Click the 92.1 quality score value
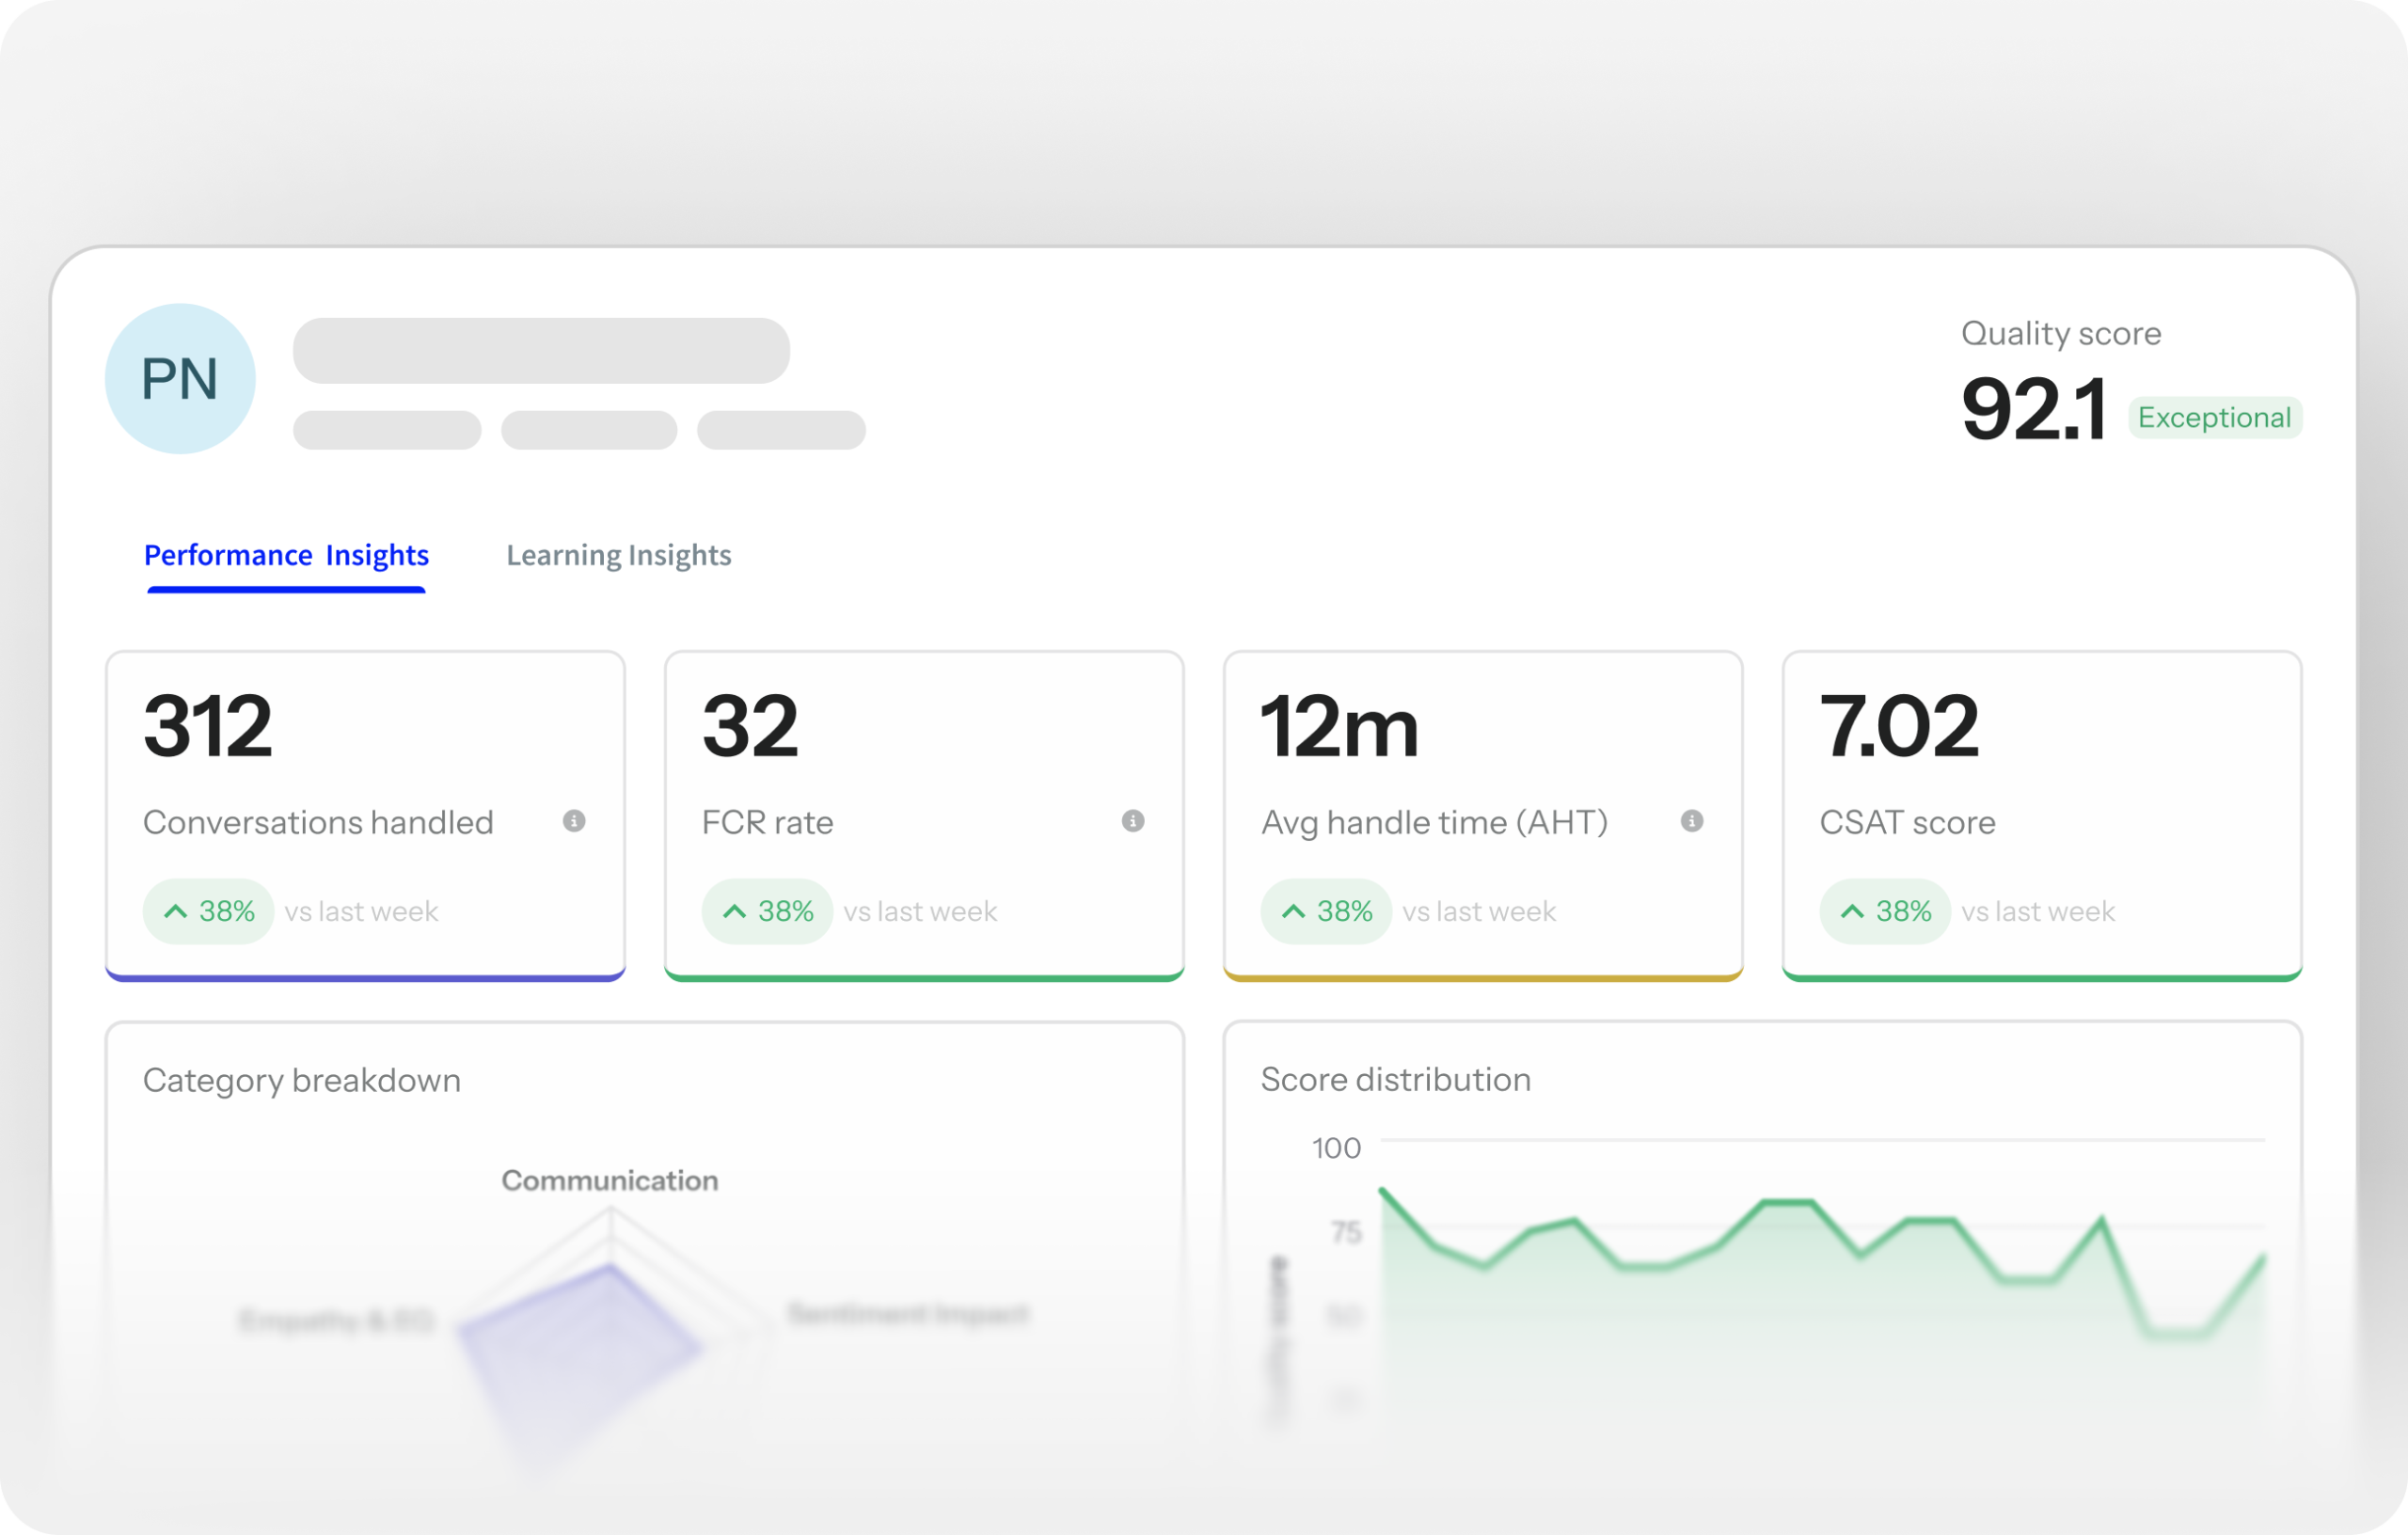 pyautogui.click(x=2033, y=410)
